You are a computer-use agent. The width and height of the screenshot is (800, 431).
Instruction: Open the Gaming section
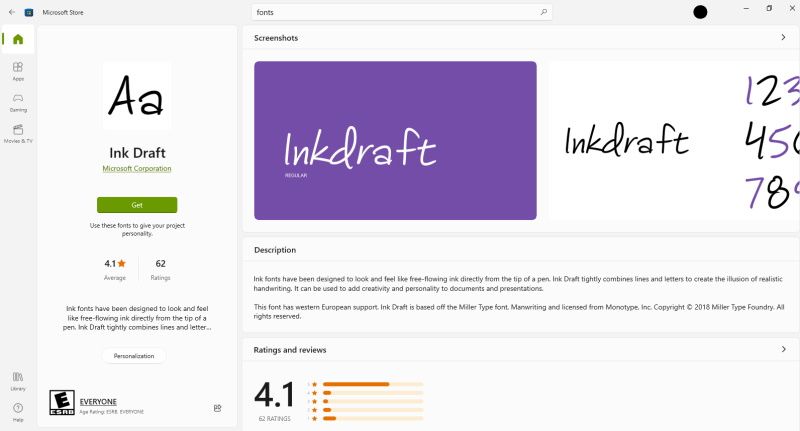pyautogui.click(x=18, y=103)
